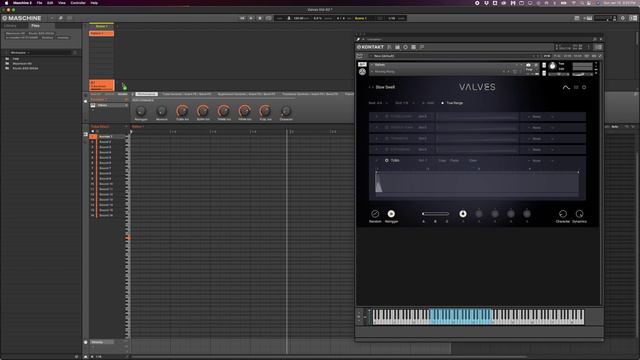Viewport: 640px width, 360px height.
Task: Select the Macintosh HD folder
Action: (22, 64)
